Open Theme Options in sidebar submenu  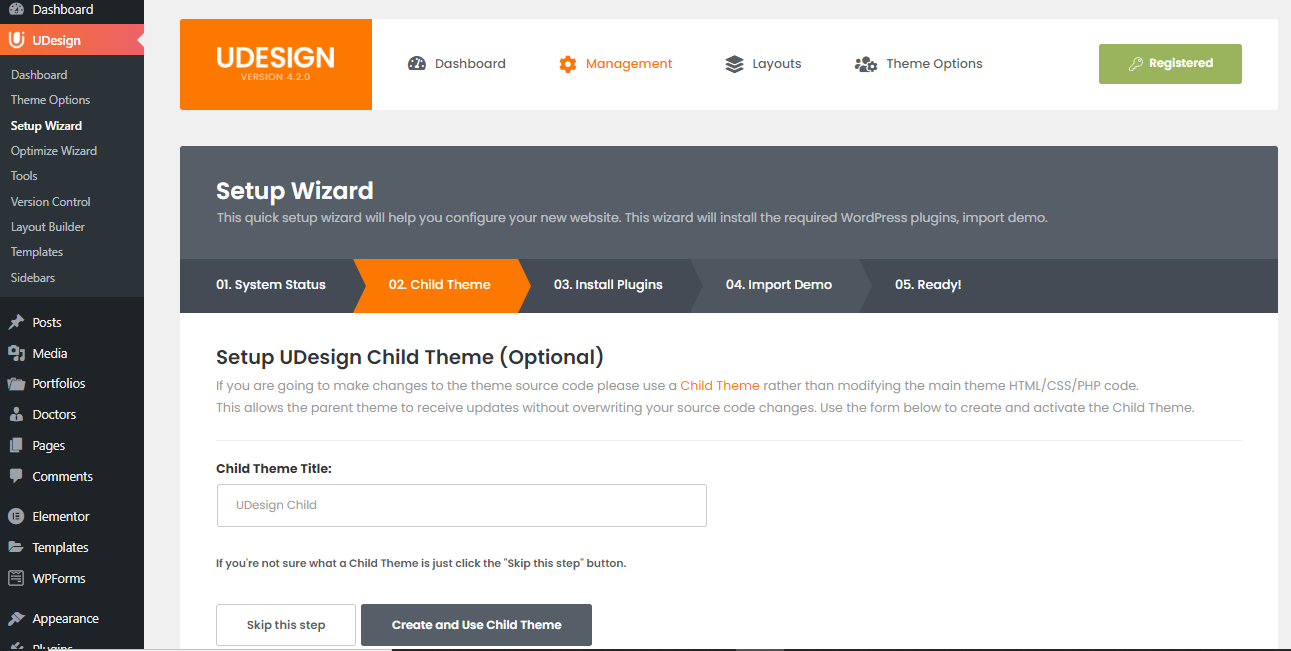click(x=50, y=100)
